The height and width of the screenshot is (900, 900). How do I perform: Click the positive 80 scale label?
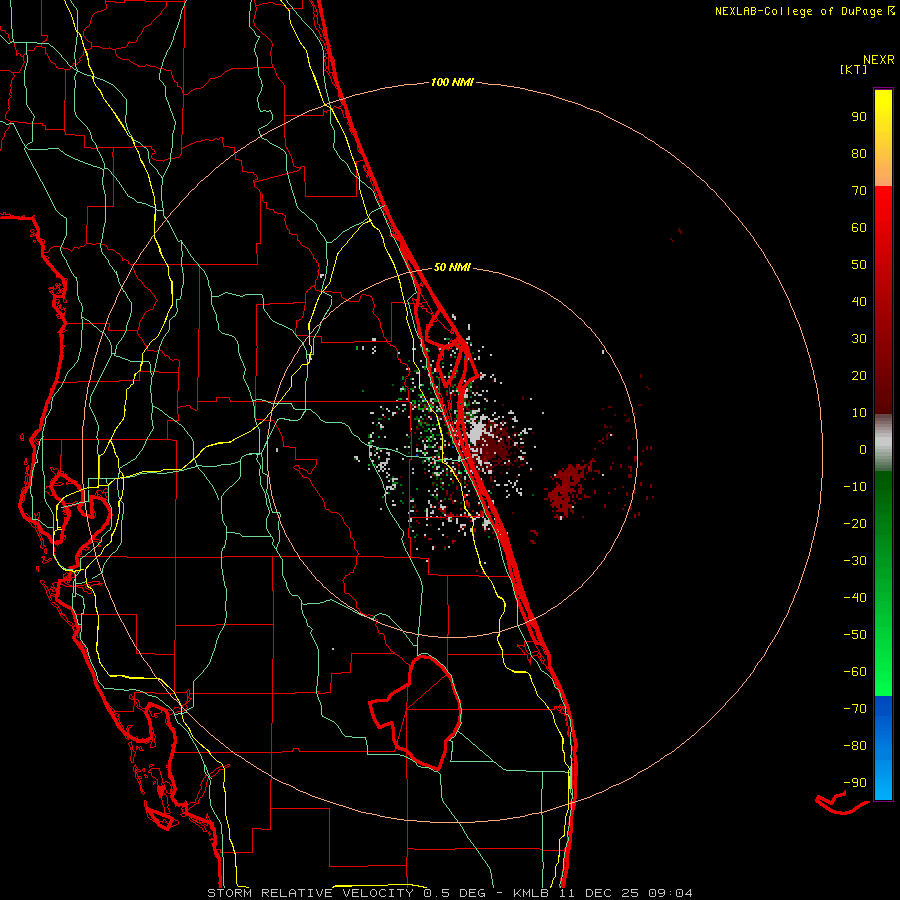[x=859, y=154]
